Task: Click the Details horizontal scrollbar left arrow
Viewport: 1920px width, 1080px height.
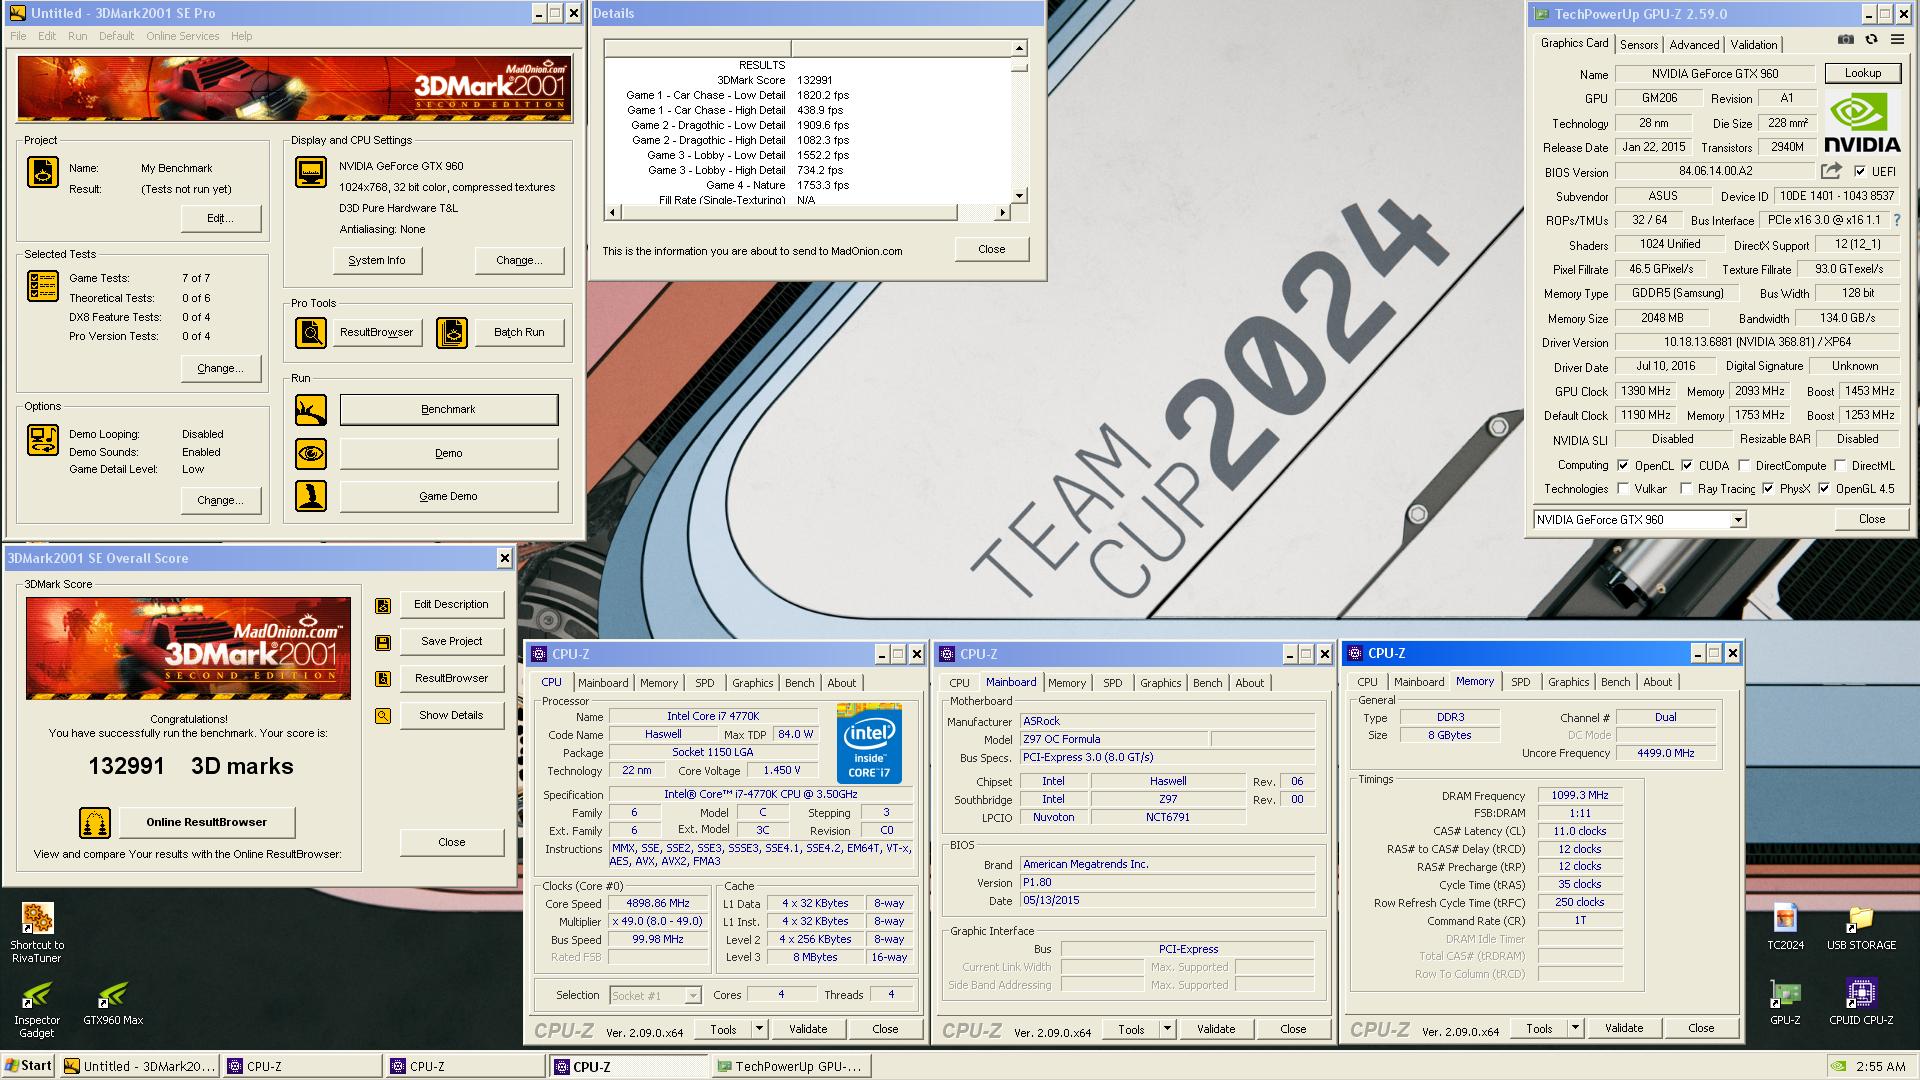Action: pyautogui.click(x=612, y=212)
